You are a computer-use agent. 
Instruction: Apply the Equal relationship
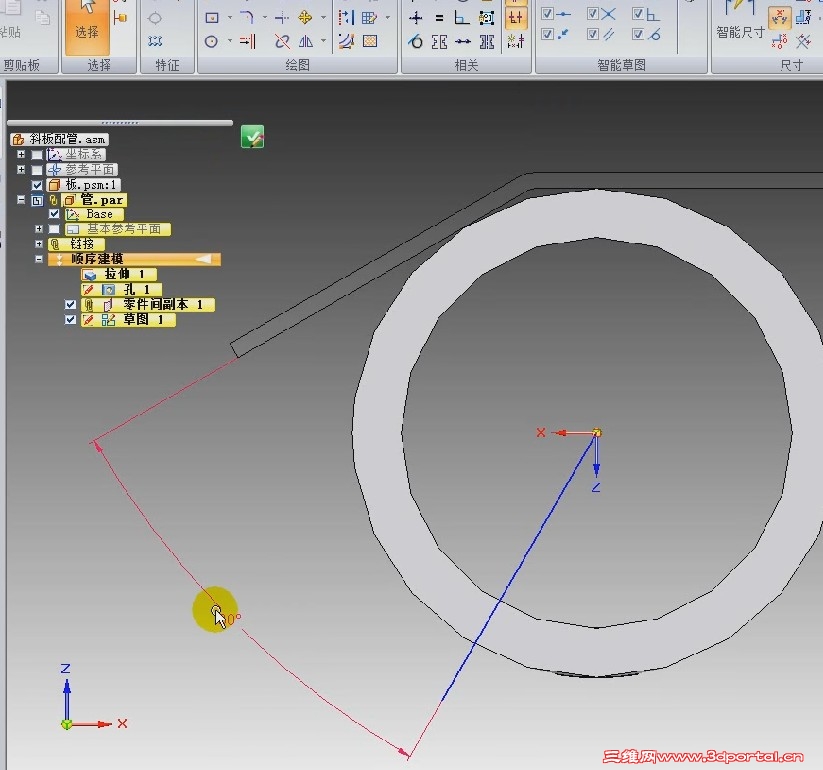pos(439,18)
